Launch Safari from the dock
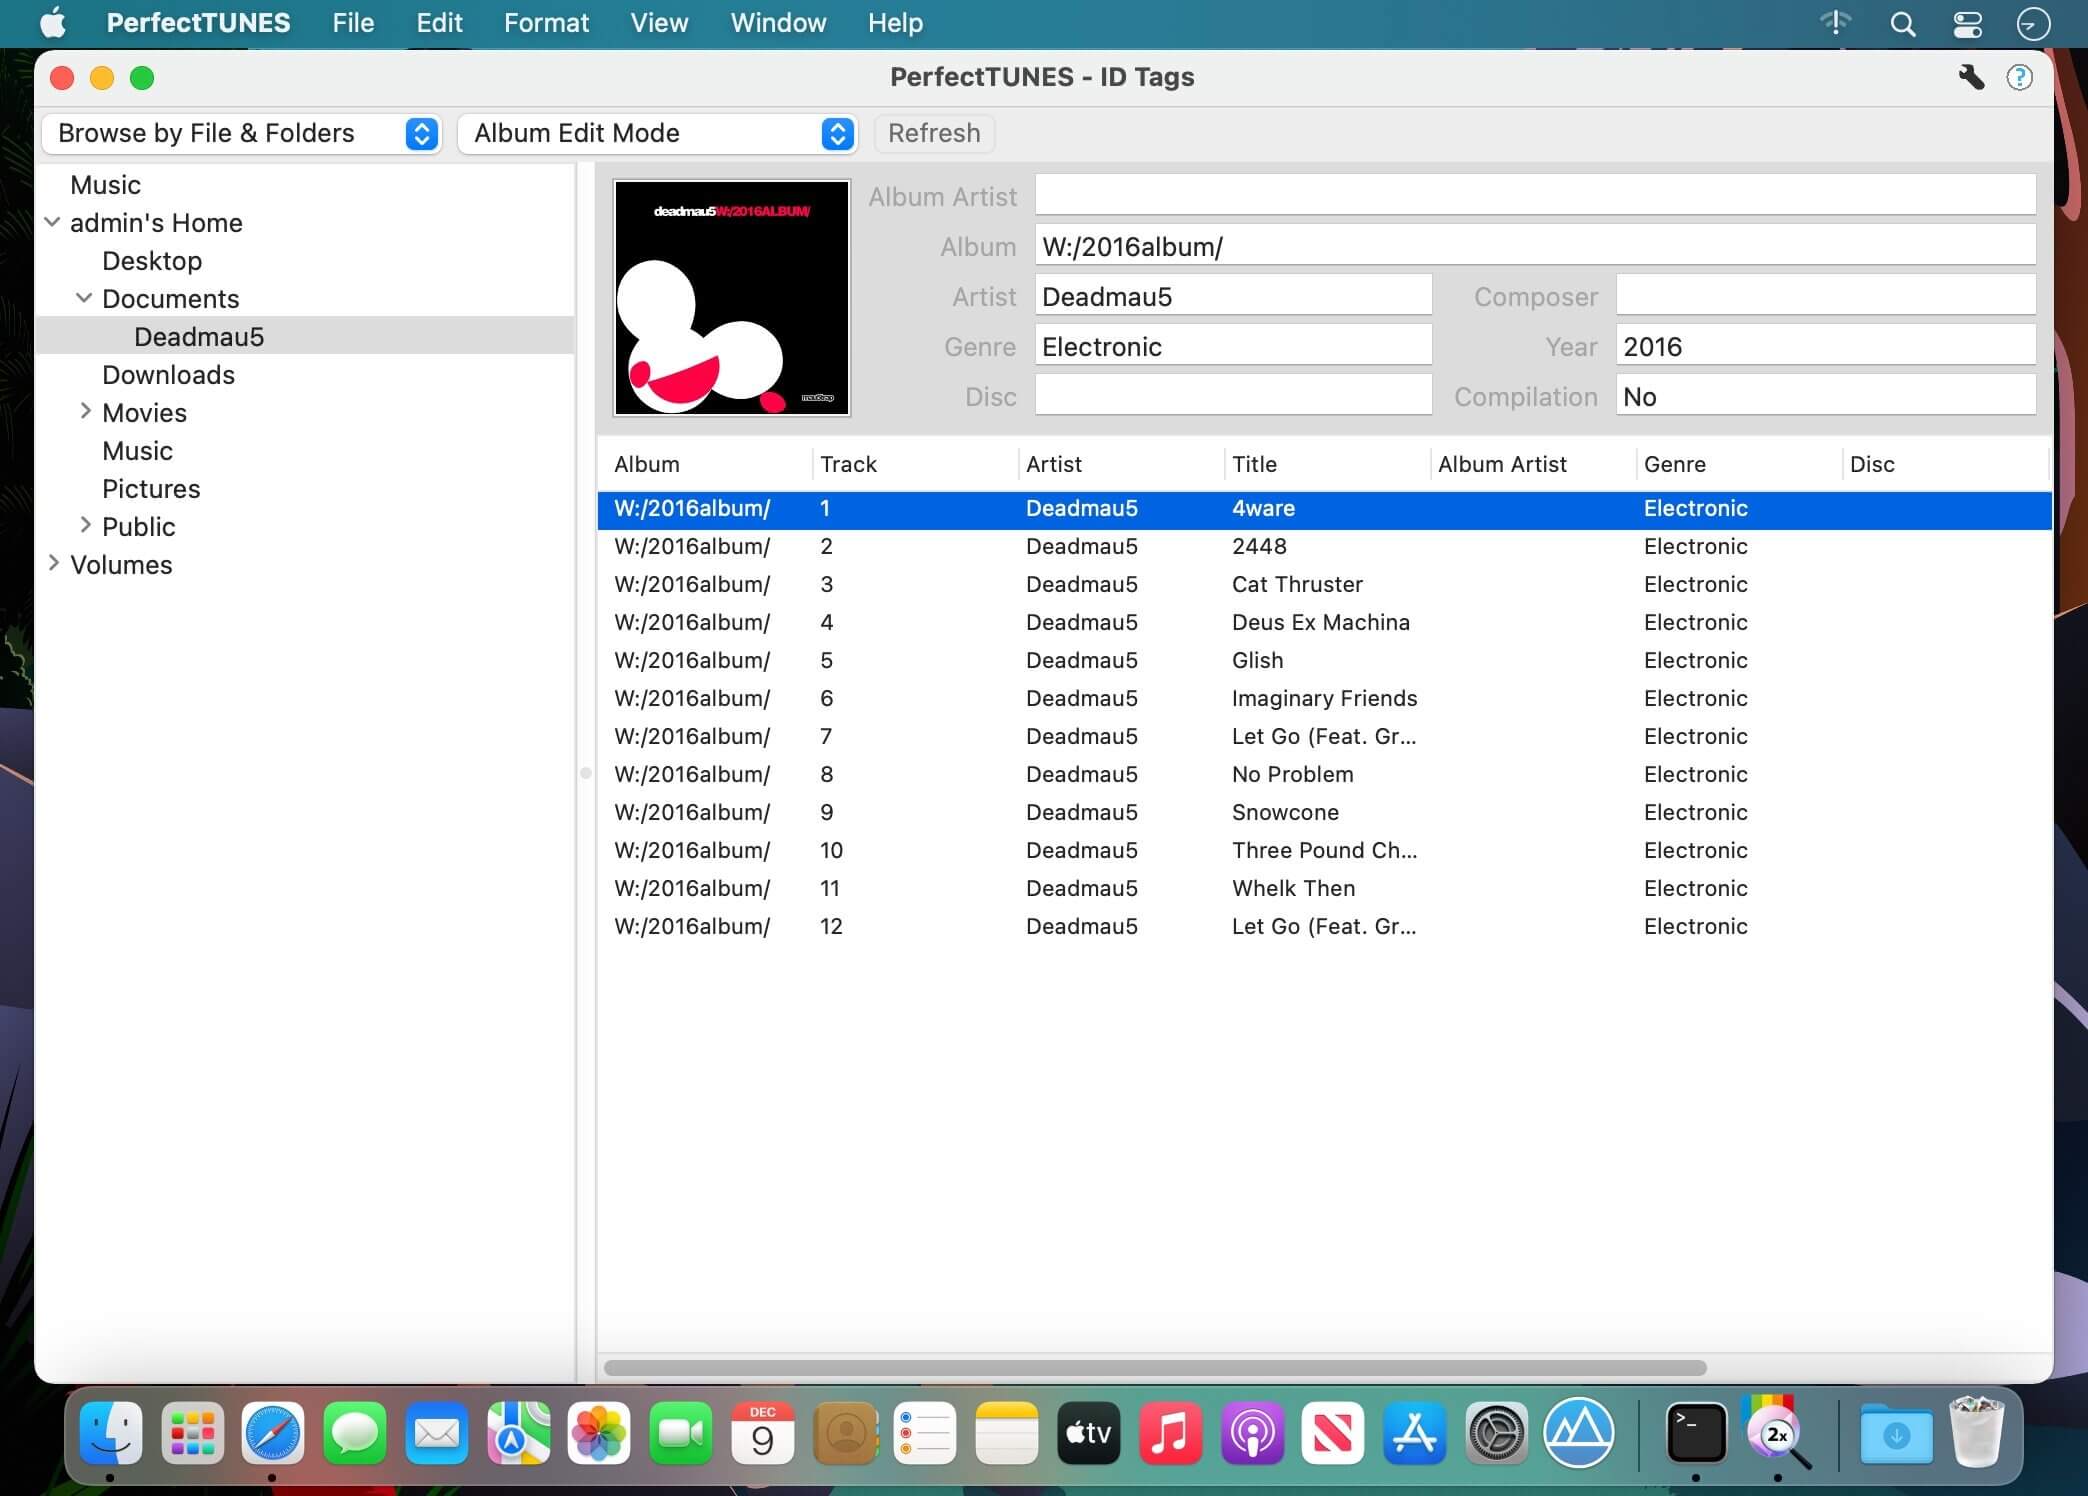Image resolution: width=2088 pixels, height=1496 pixels. click(273, 1433)
